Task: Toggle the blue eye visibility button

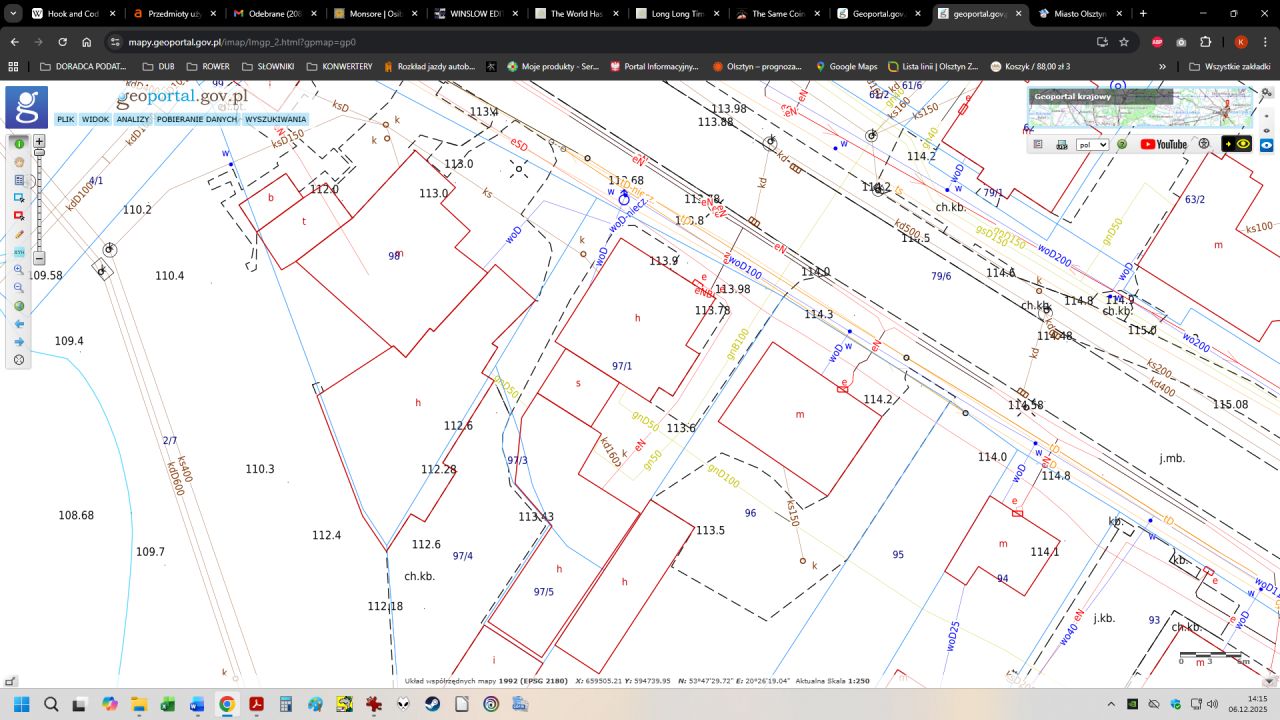Action: [1266, 144]
